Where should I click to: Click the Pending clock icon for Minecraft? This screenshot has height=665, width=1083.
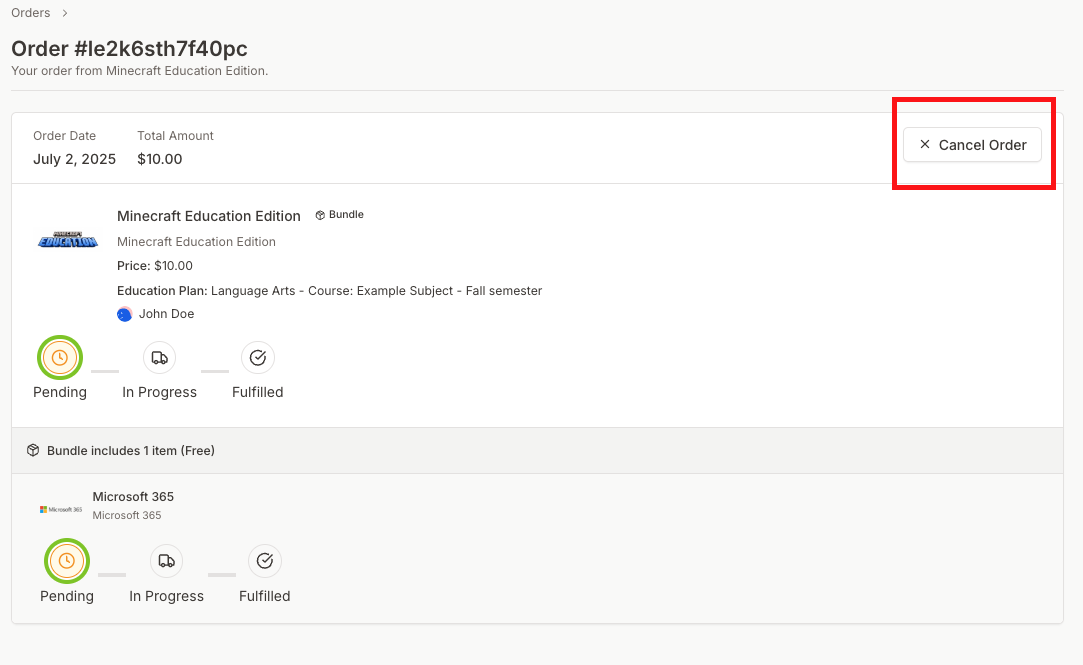(x=60, y=358)
